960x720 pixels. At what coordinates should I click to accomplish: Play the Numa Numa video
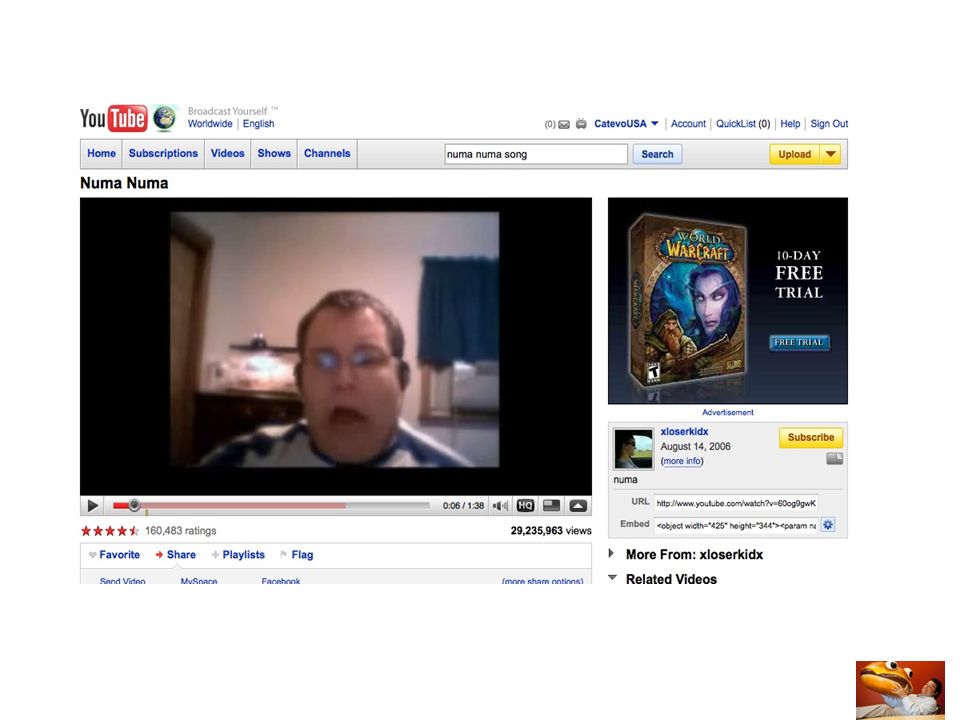tap(92, 506)
